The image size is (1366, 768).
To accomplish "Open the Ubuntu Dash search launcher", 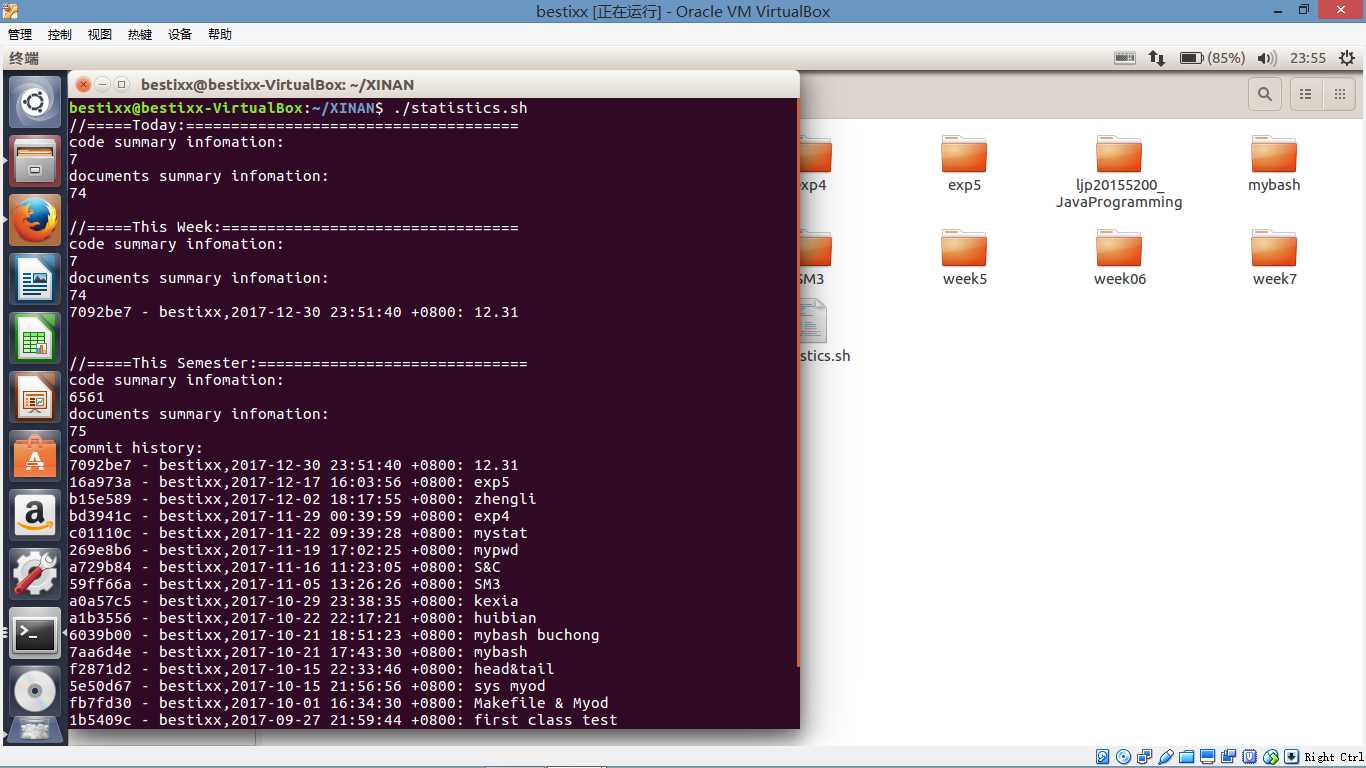I will pos(35,102).
